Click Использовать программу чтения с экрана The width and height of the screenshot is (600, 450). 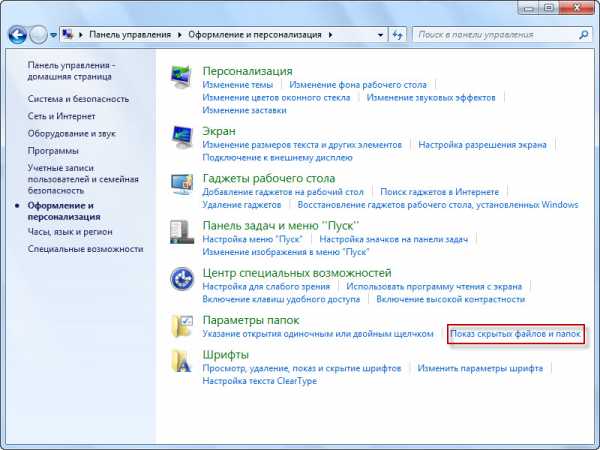coord(434,287)
